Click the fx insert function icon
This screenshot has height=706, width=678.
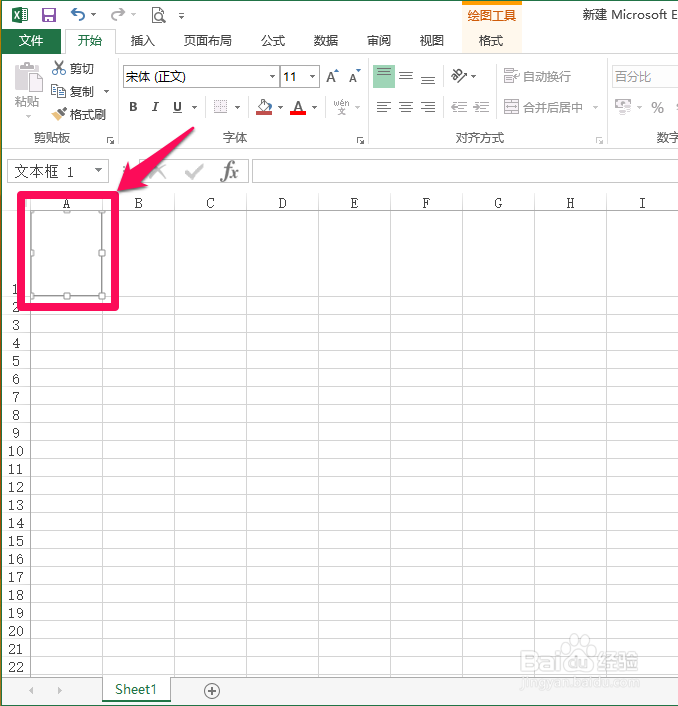[x=230, y=171]
